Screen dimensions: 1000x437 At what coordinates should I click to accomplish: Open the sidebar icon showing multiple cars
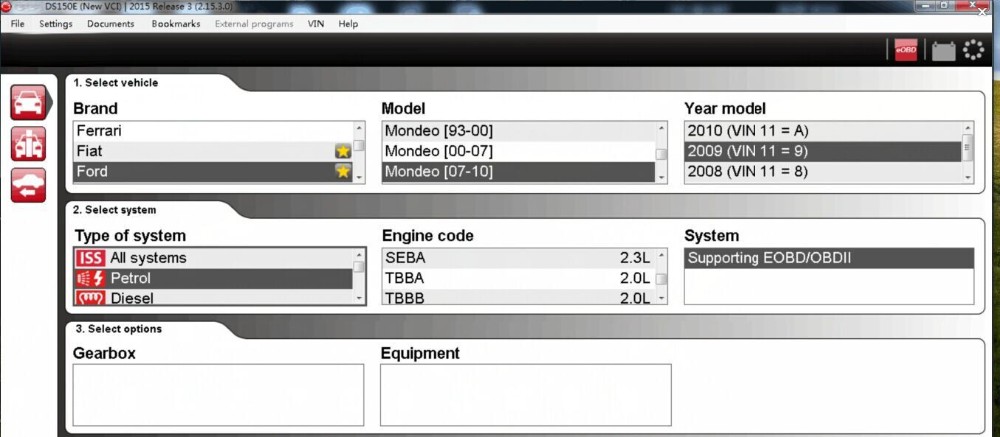point(28,143)
